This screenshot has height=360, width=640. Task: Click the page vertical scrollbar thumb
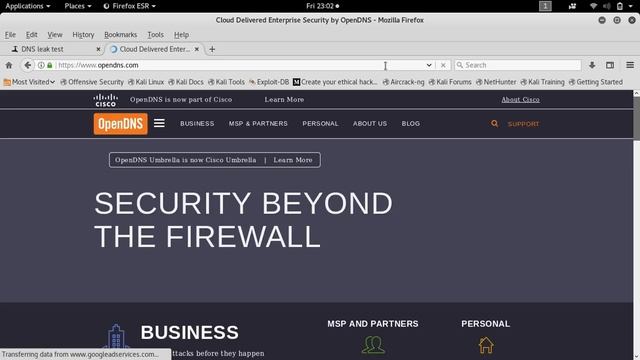click(x=636, y=118)
